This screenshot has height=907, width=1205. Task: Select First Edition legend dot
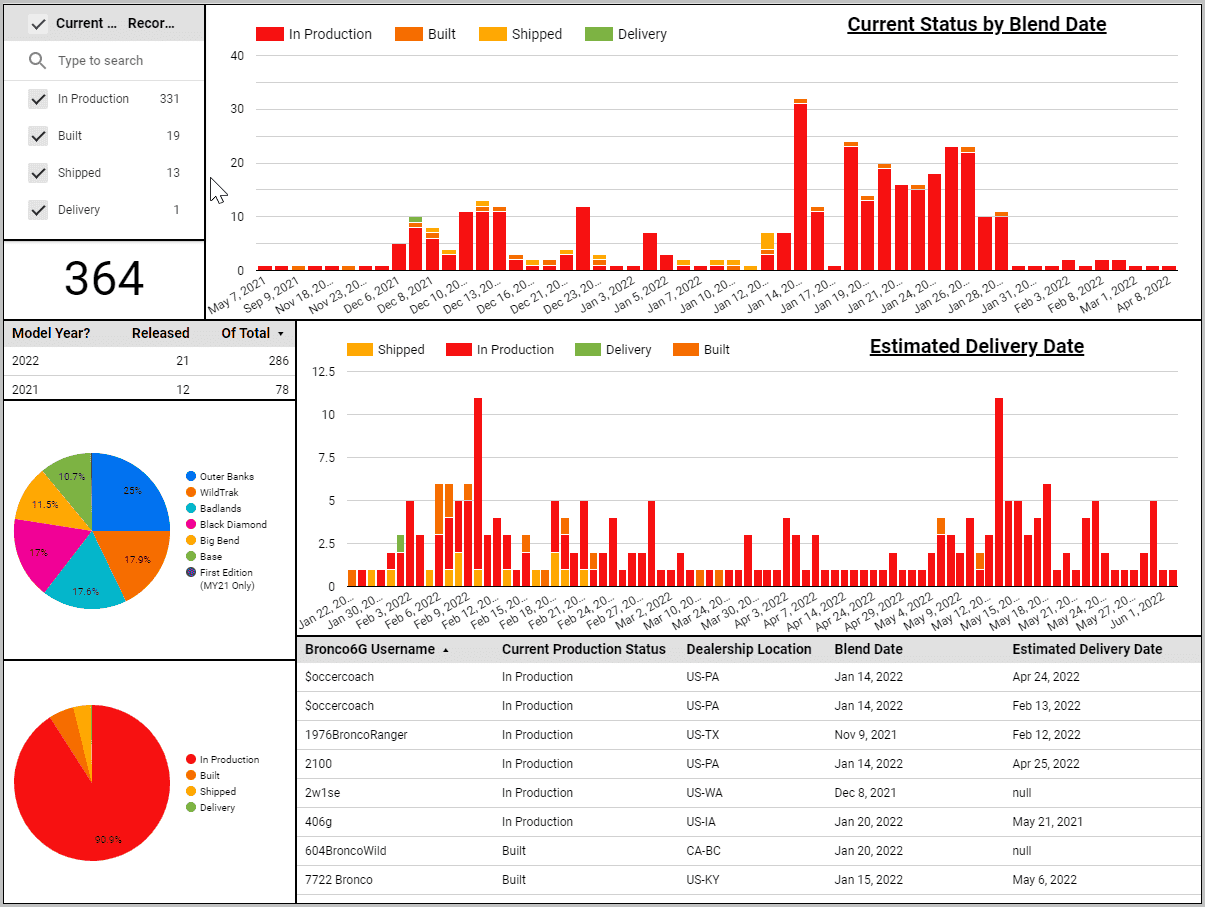(190, 573)
